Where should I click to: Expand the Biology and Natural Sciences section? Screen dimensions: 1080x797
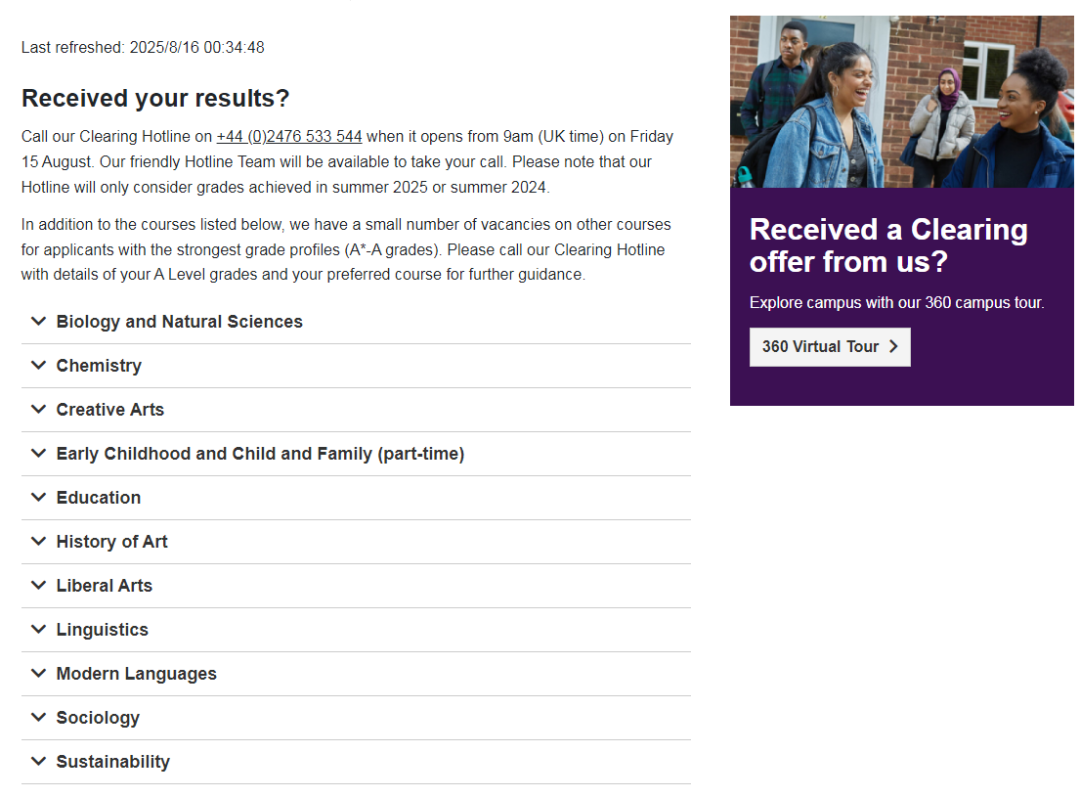point(355,322)
